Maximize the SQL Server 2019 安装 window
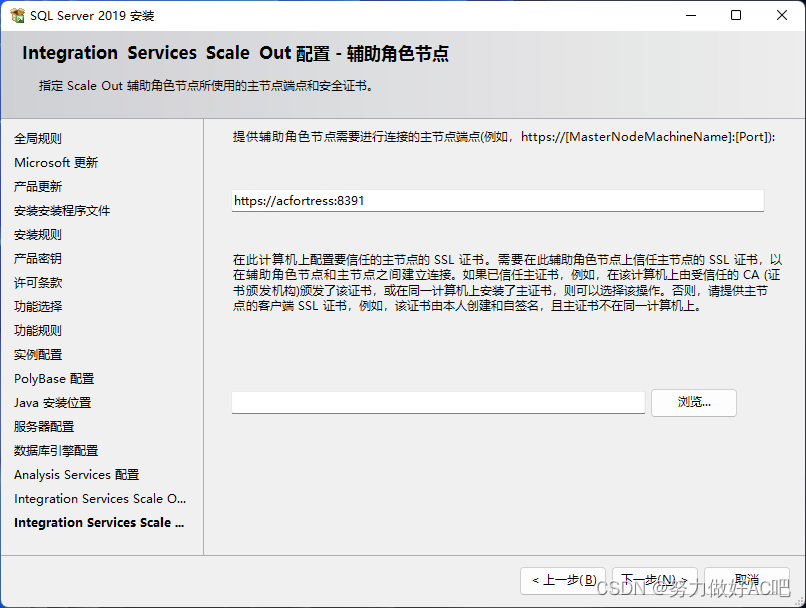Screen dimensions: 806x608 coord(736,15)
